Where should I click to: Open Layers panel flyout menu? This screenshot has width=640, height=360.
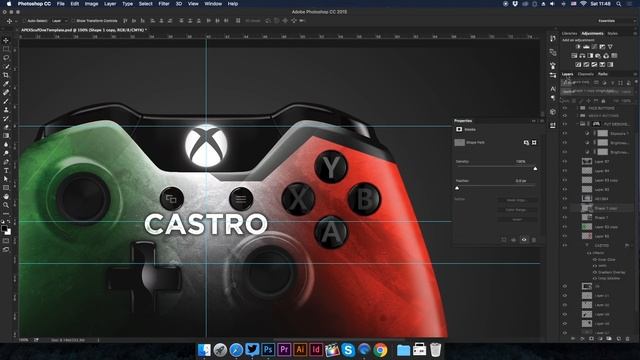[x=635, y=74]
